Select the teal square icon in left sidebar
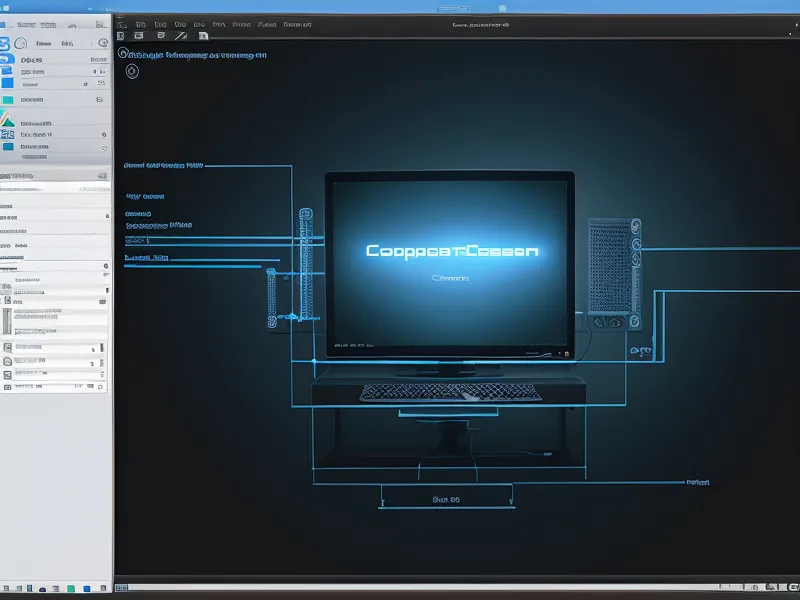The image size is (800, 600). 8,100
